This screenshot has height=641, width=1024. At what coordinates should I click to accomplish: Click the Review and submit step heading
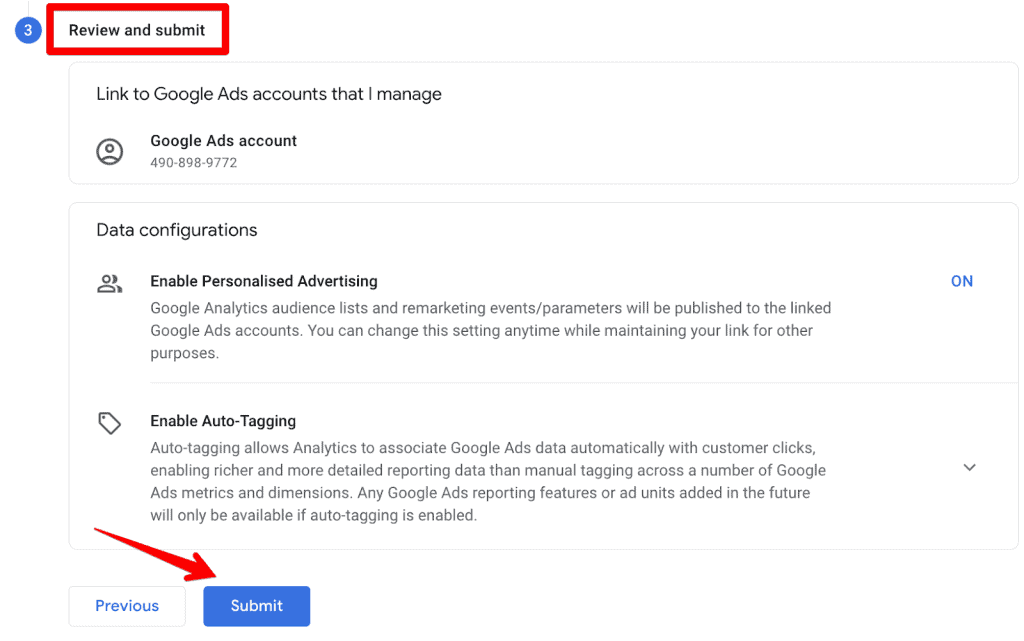pos(137,30)
